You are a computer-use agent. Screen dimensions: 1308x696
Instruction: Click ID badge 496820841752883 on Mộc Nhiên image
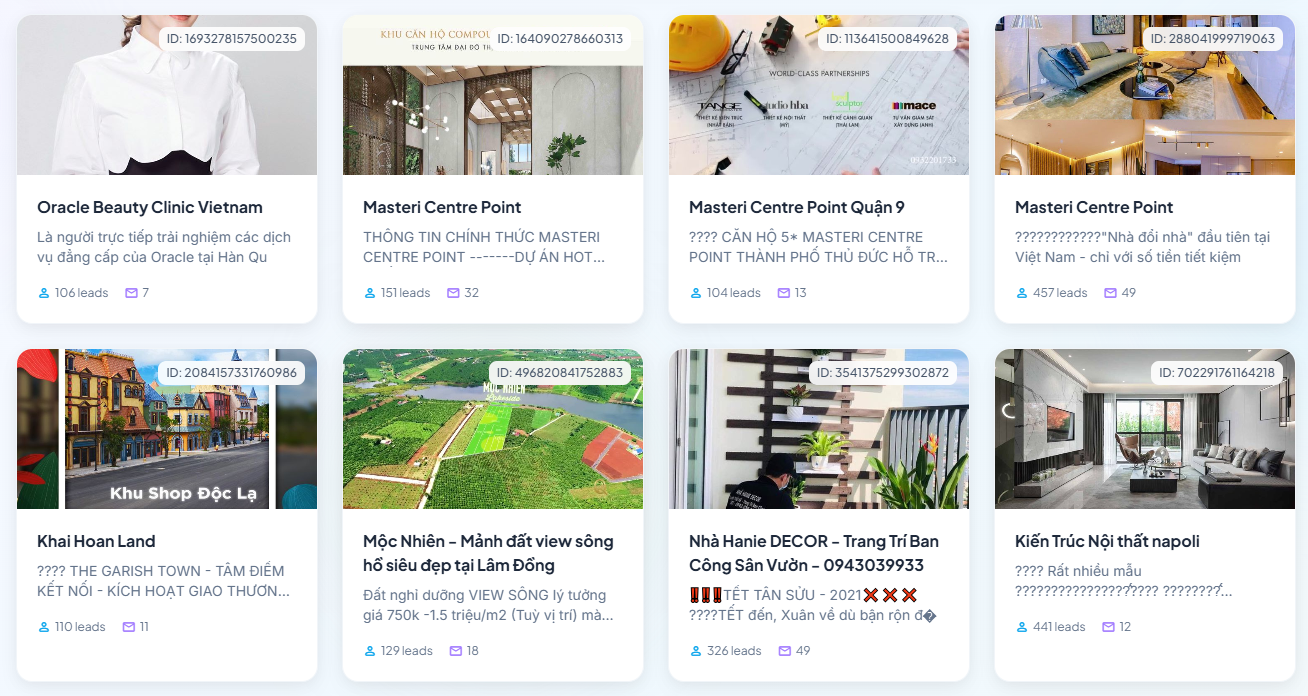pyautogui.click(x=560, y=373)
